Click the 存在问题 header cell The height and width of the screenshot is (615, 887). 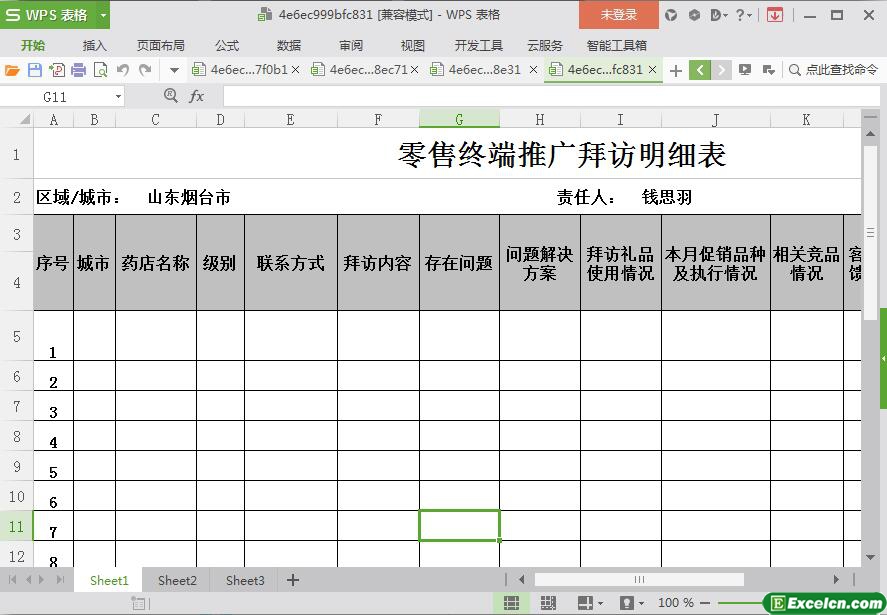click(459, 263)
